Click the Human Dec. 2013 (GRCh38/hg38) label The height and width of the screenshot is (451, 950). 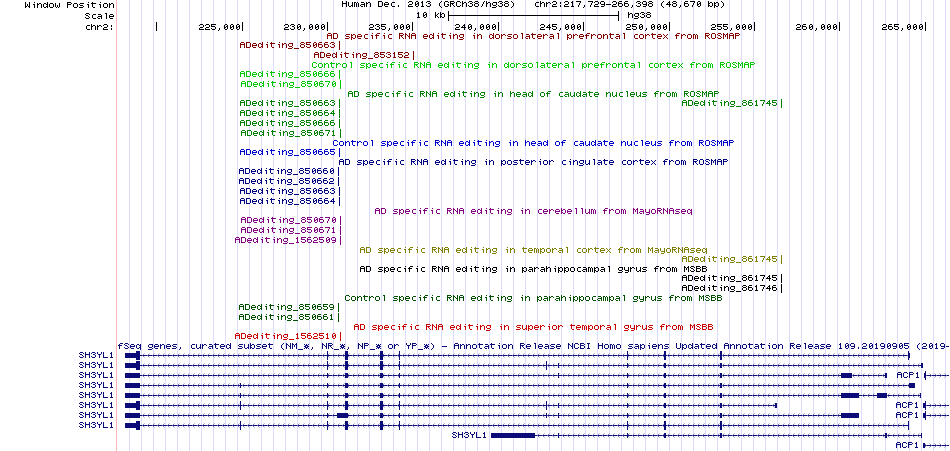[x=428, y=5]
